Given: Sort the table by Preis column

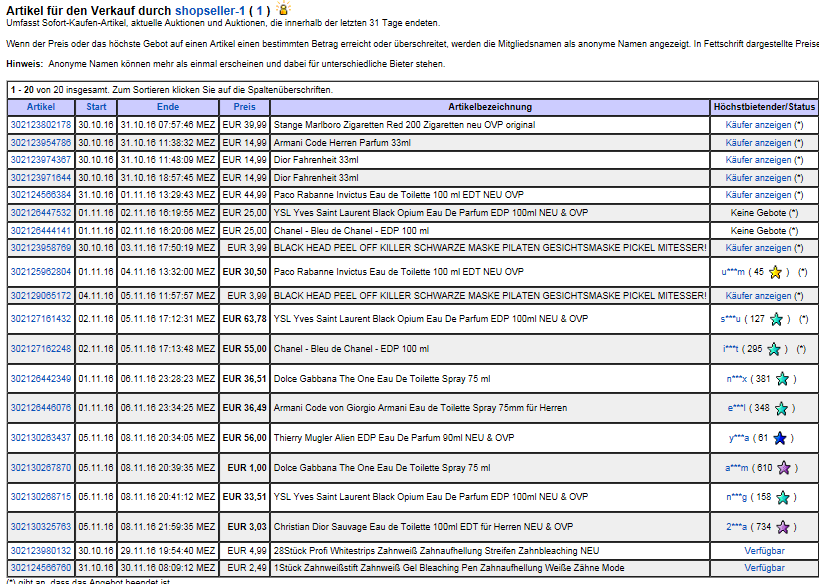Looking at the screenshot, I should [x=244, y=107].
